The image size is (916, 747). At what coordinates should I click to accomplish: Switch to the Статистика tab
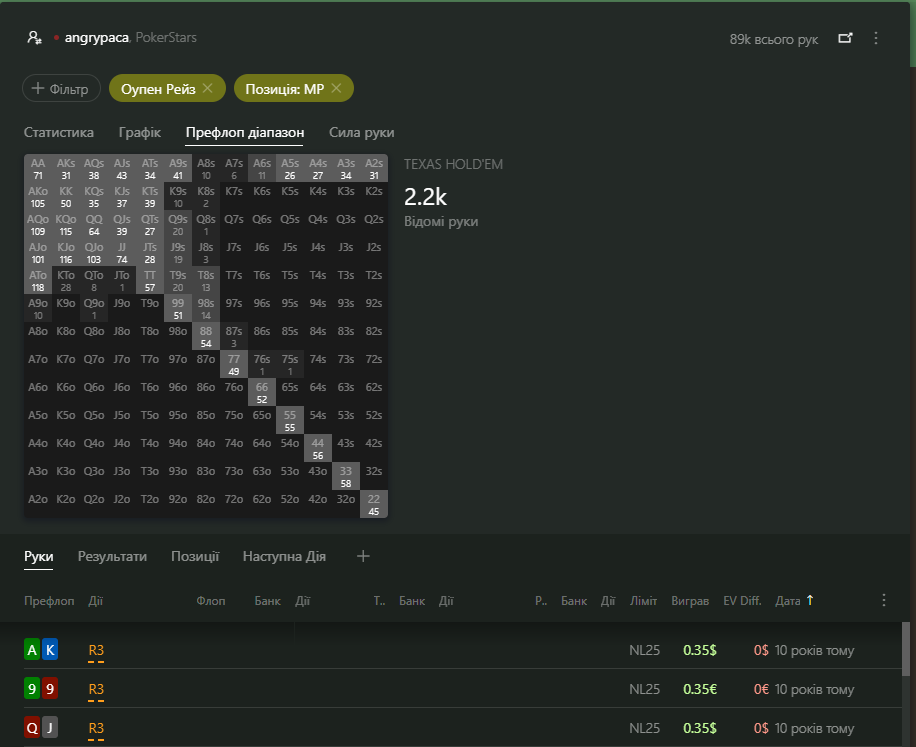click(x=58, y=133)
